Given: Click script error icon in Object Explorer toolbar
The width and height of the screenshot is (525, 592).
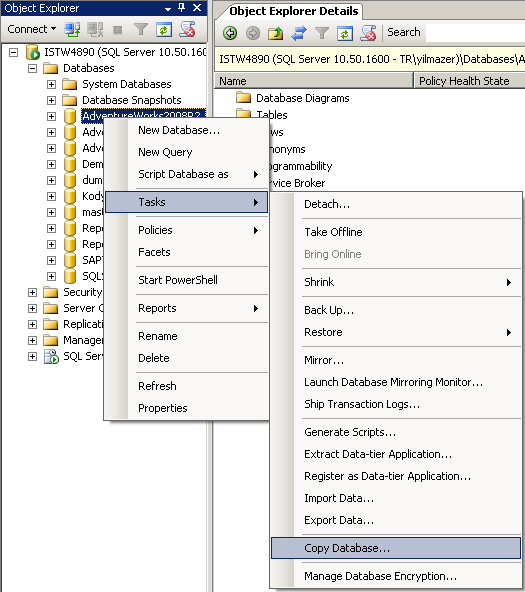Looking at the screenshot, I should click(187, 29).
